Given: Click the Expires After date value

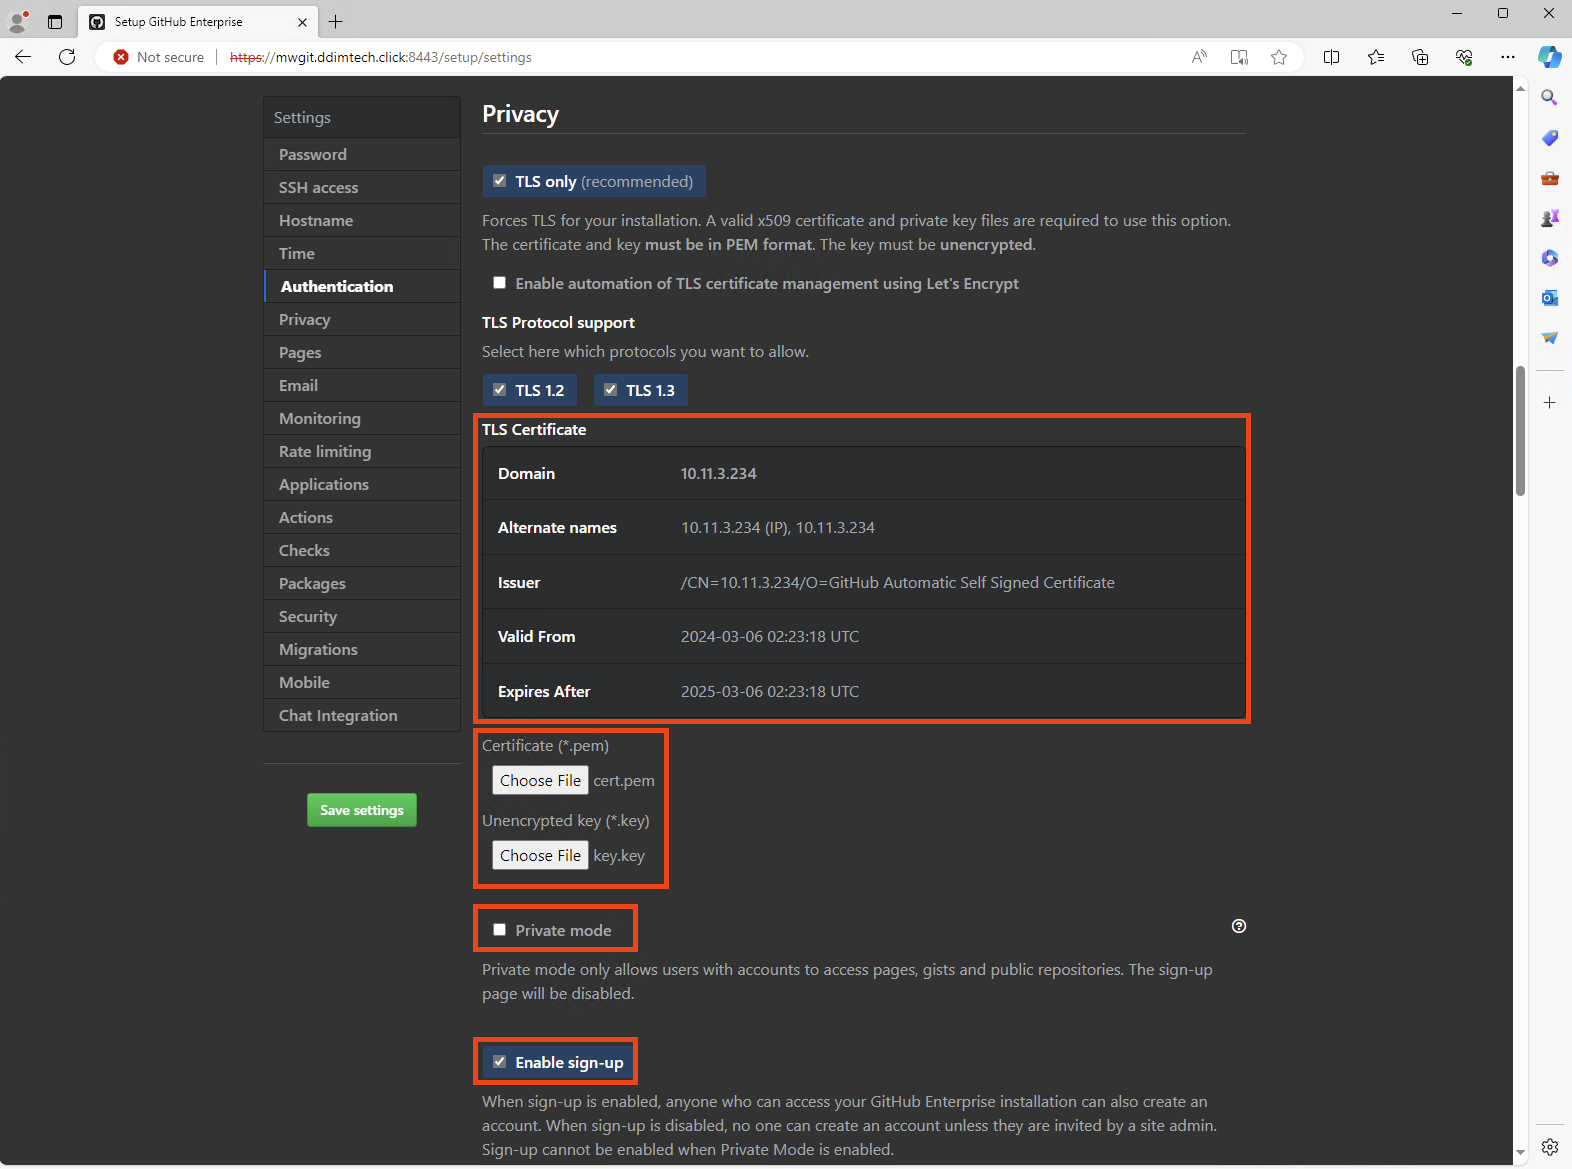Looking at the screenshot, I should coord(770,691).
